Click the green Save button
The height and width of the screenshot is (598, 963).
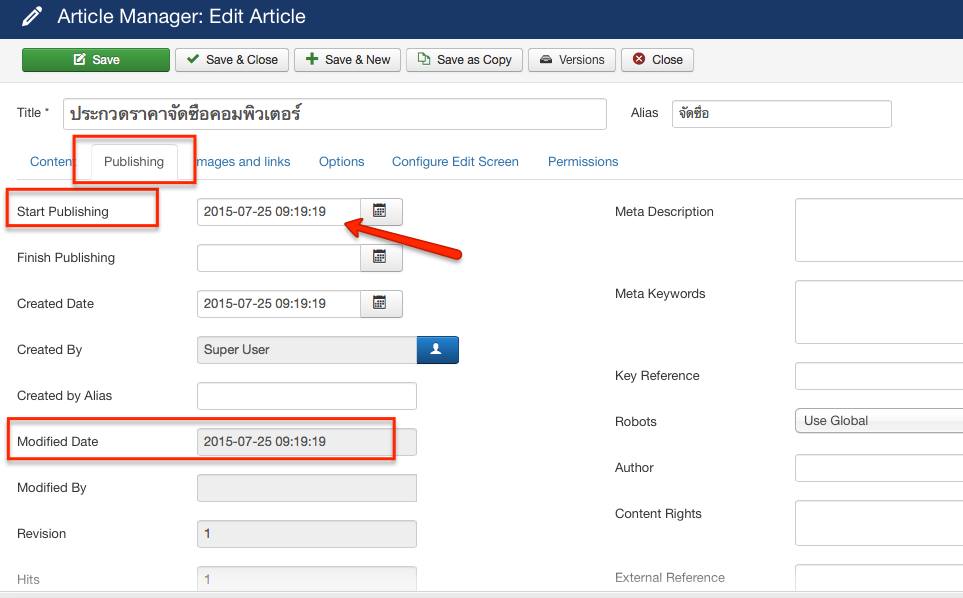(96, 60)
